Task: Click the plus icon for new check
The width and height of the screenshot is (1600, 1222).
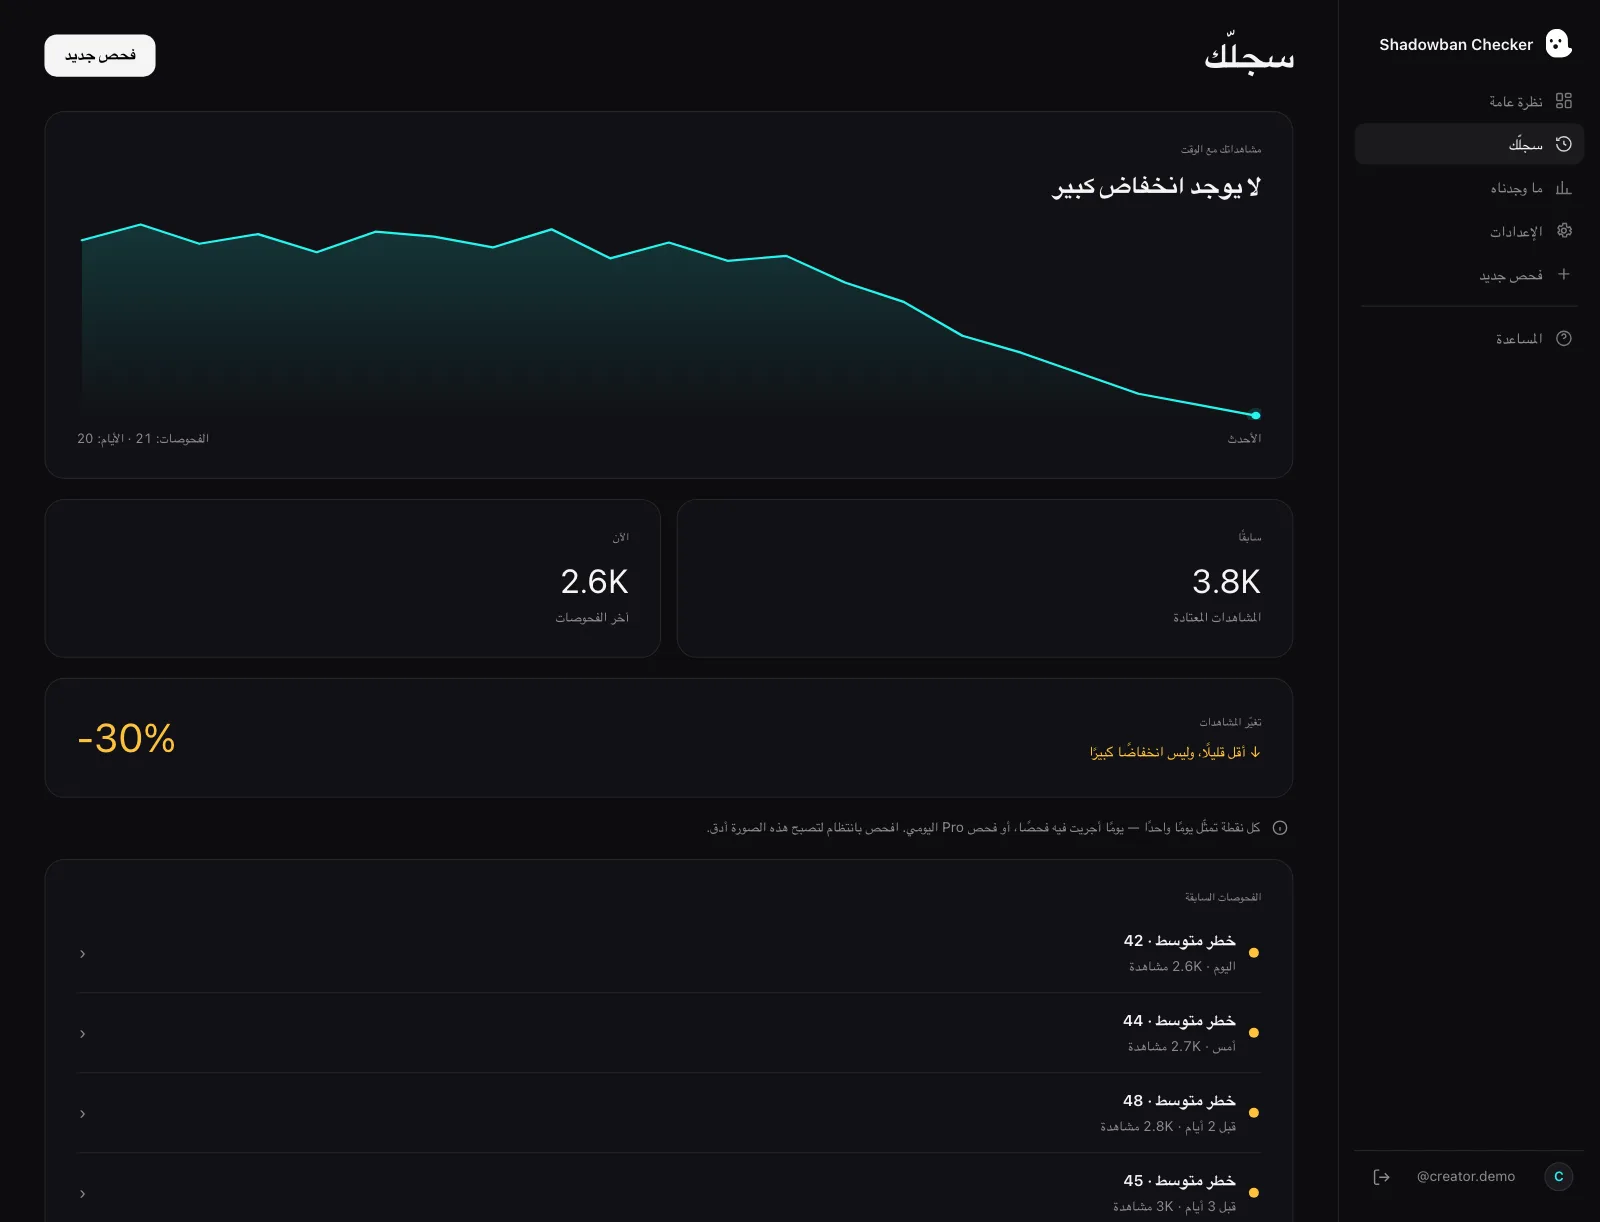Action: click(1564, 274)
